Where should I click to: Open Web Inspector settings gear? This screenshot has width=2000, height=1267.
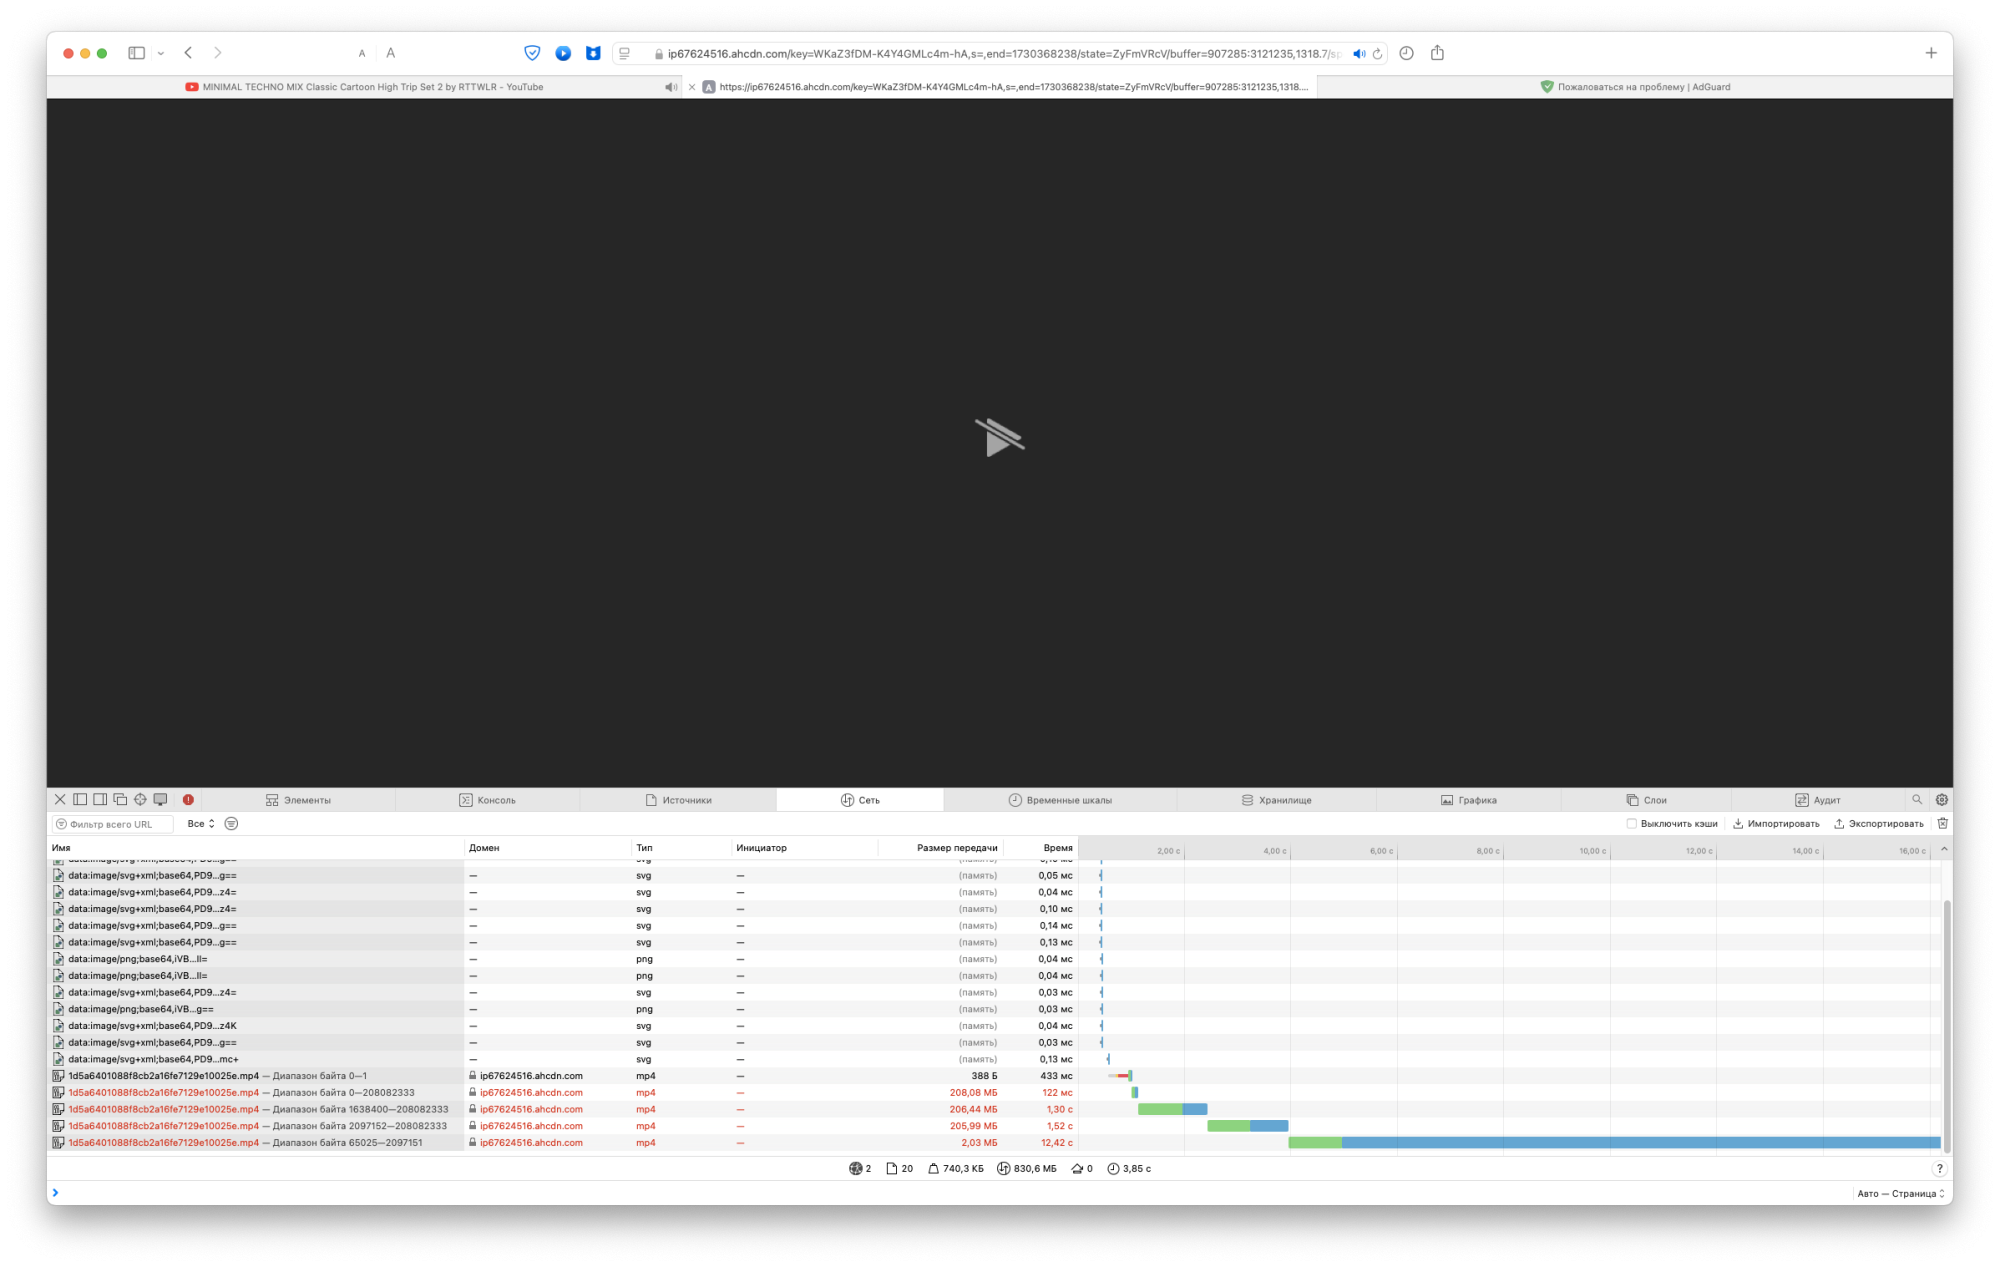[1941, 800]
